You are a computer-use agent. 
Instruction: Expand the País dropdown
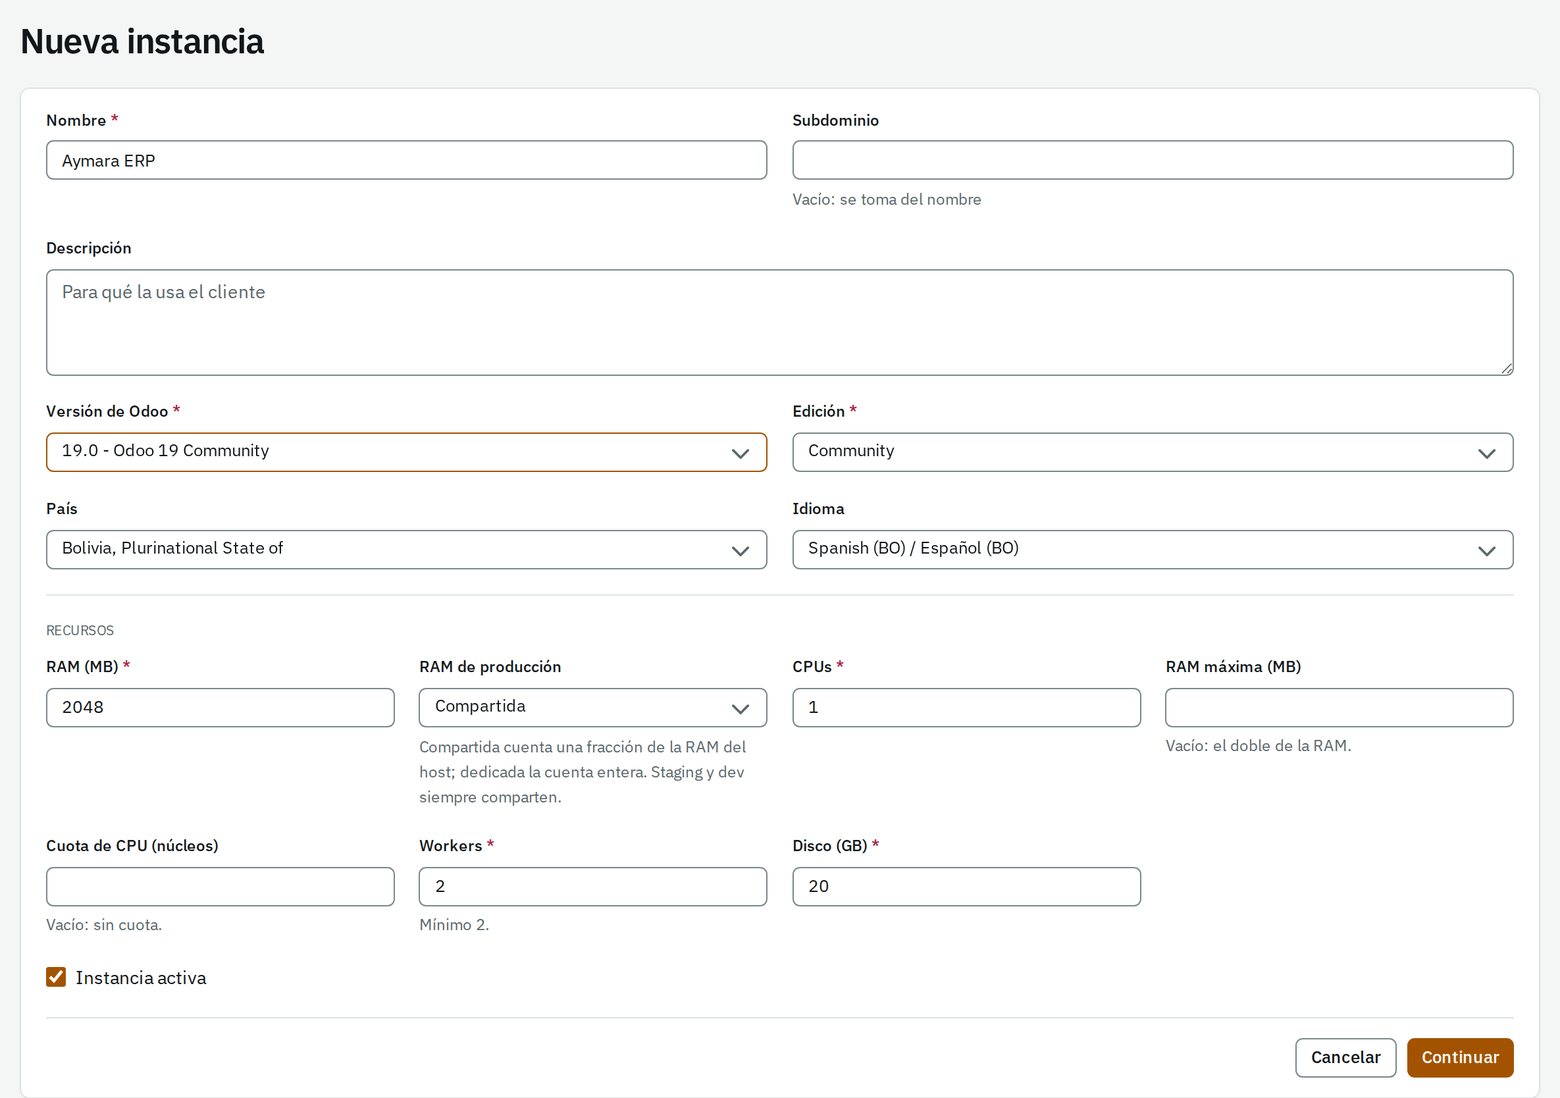406,549
